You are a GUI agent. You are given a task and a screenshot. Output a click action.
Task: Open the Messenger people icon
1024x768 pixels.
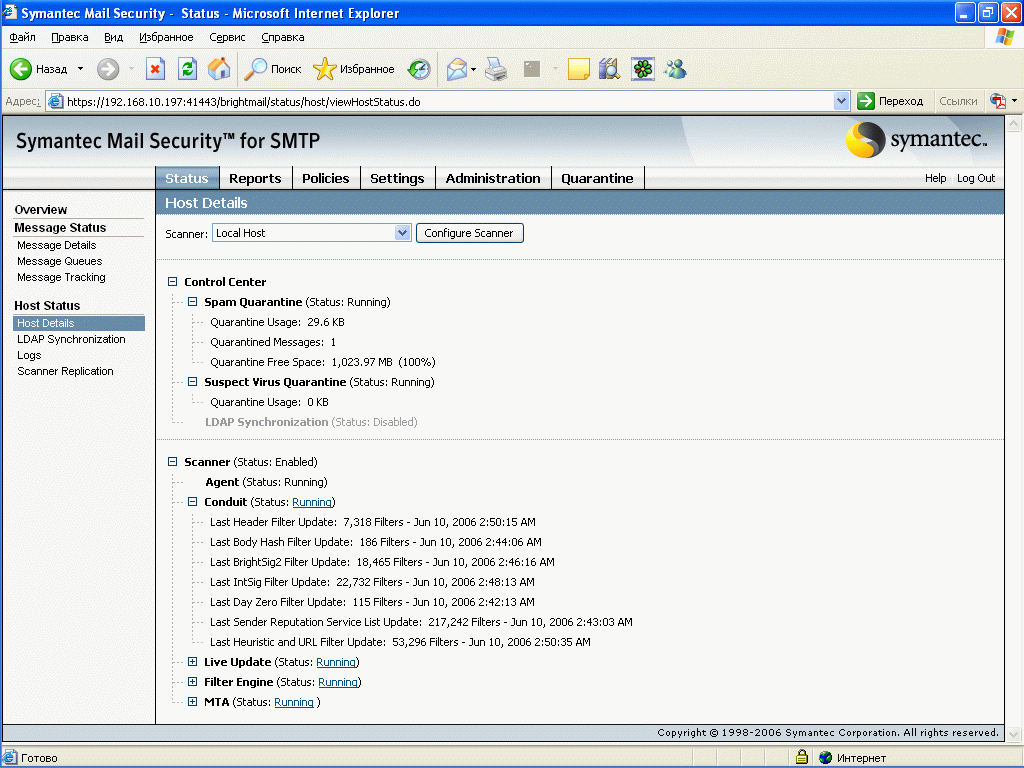pyautogui.click(x=675, y=69)
